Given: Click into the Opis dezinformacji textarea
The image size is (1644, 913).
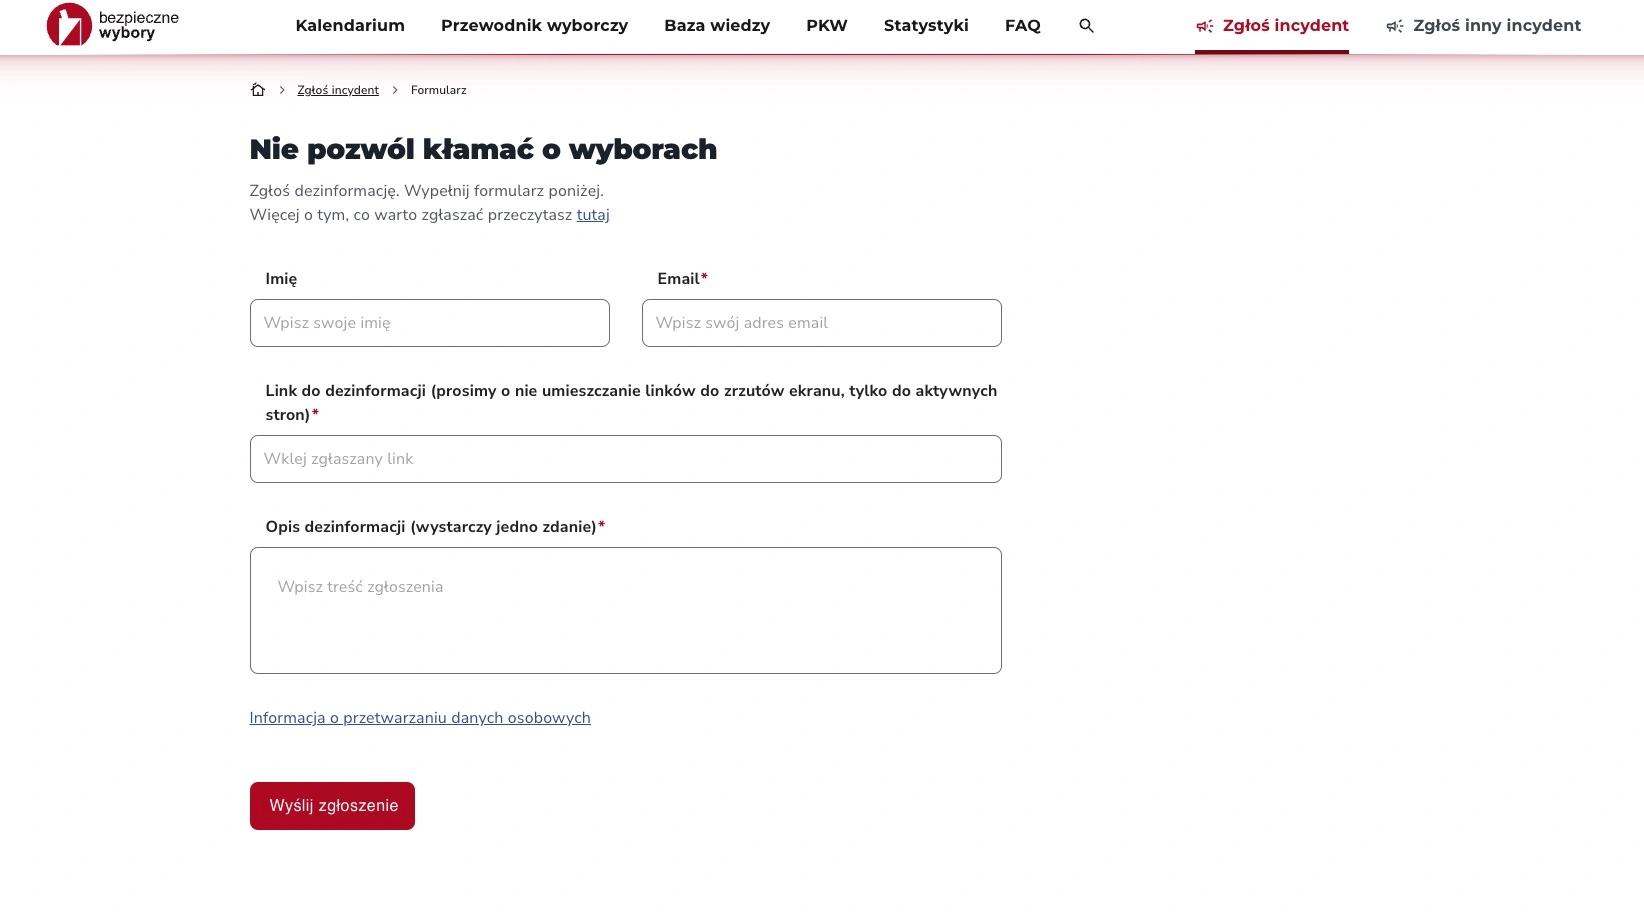Looking at the screenshot, I should tap(626, 610).
